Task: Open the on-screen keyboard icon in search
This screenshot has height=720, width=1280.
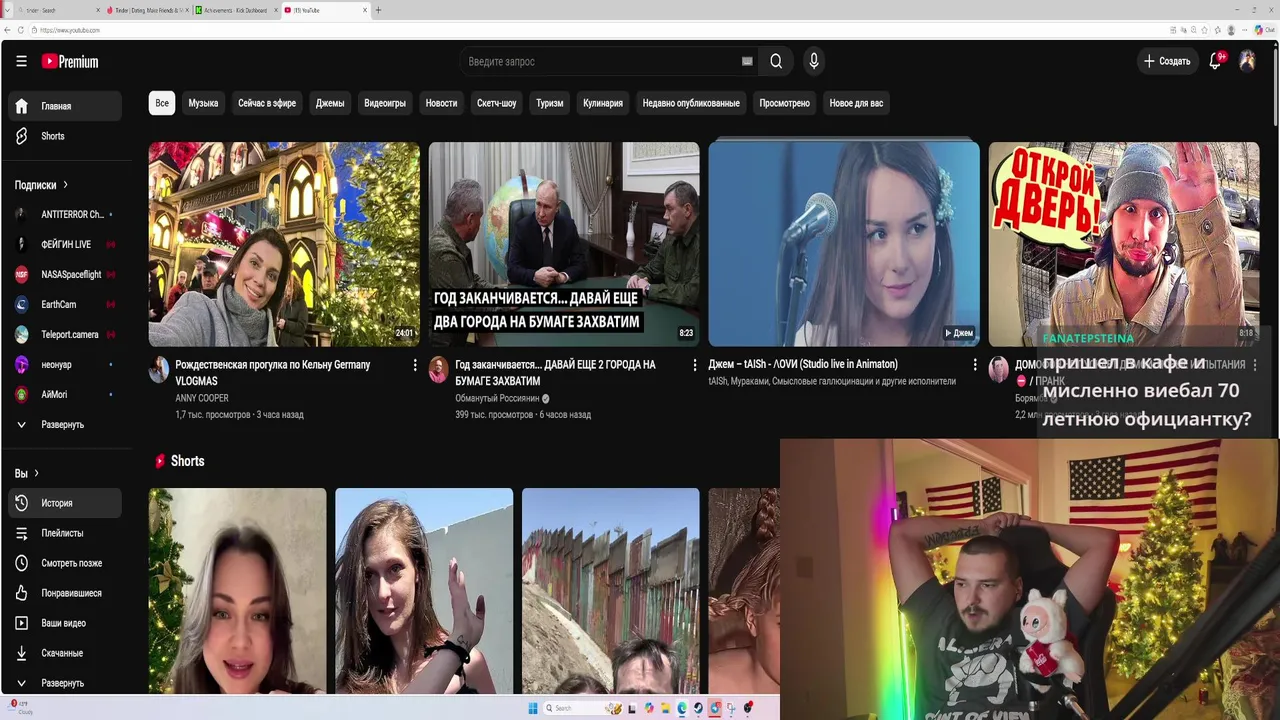Action: [747, 61]
